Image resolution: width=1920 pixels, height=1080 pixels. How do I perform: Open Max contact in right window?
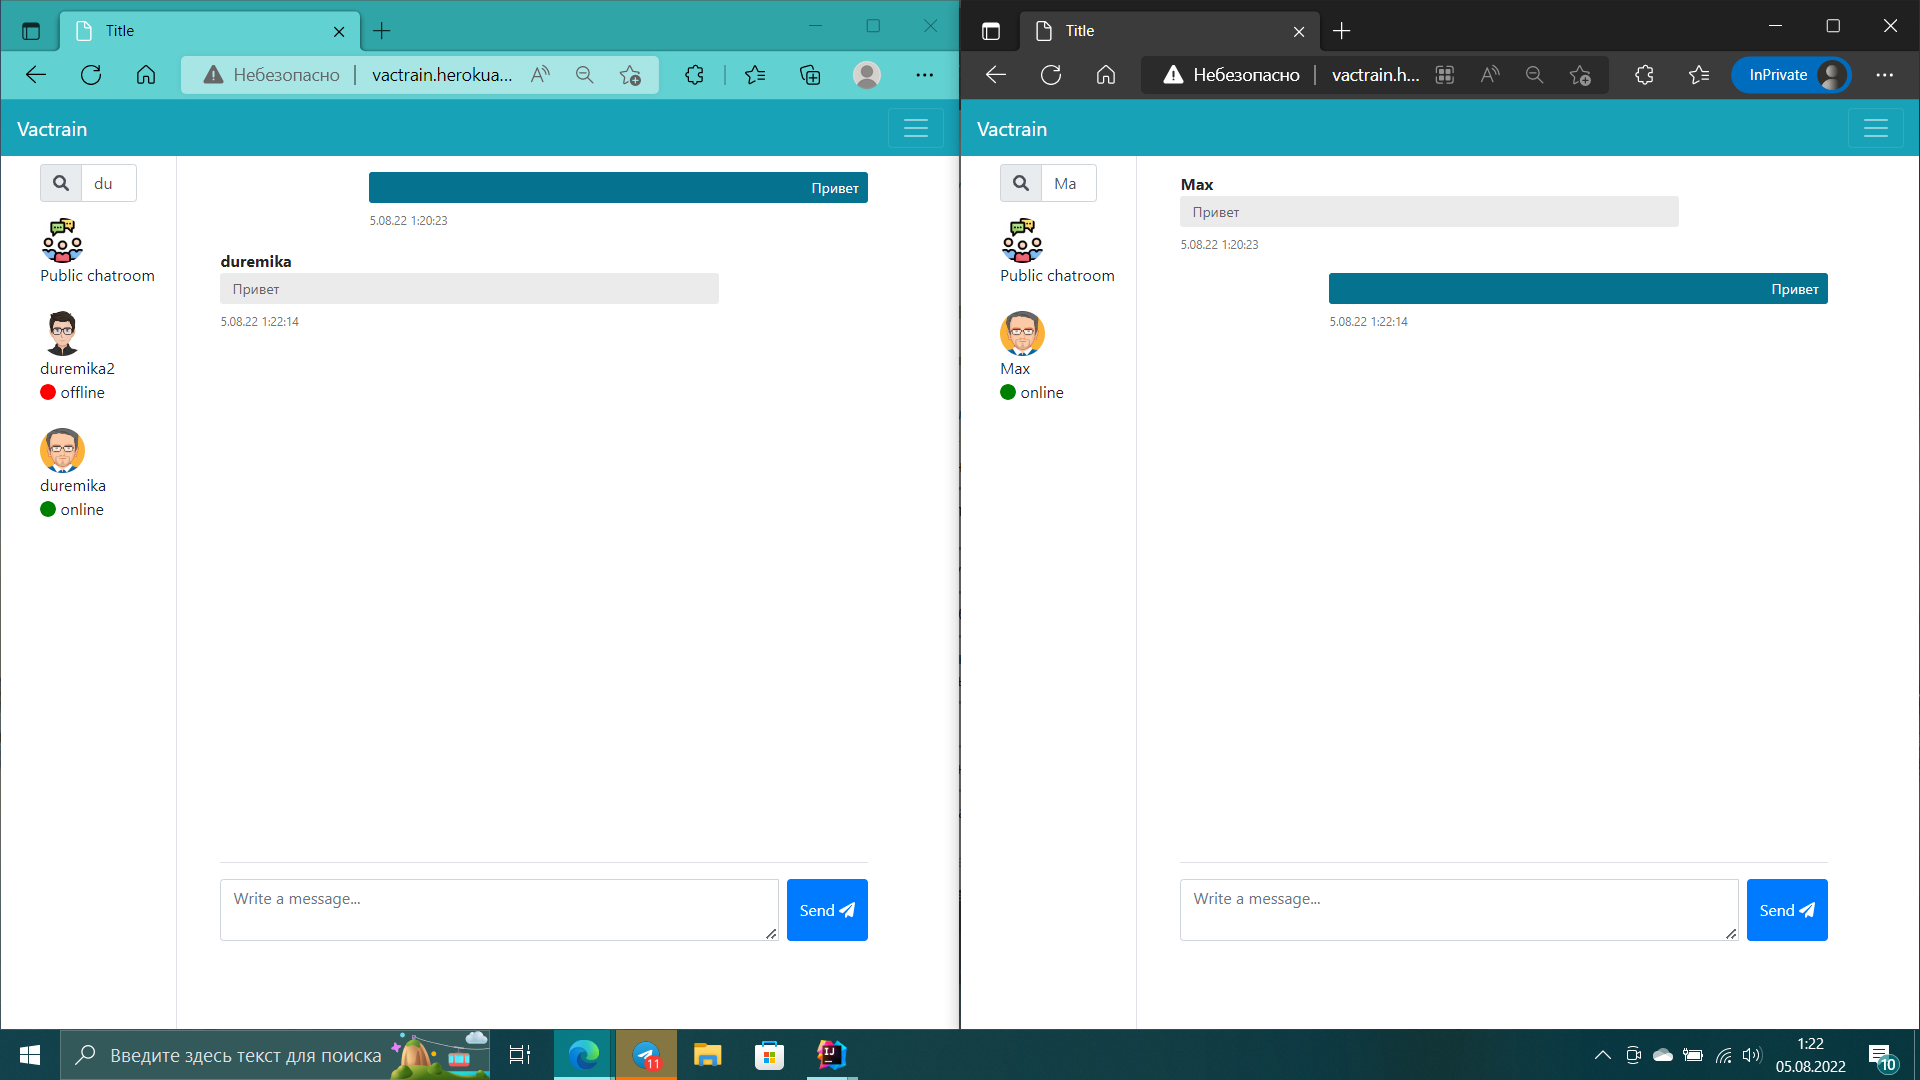(x=1022, y=334)
